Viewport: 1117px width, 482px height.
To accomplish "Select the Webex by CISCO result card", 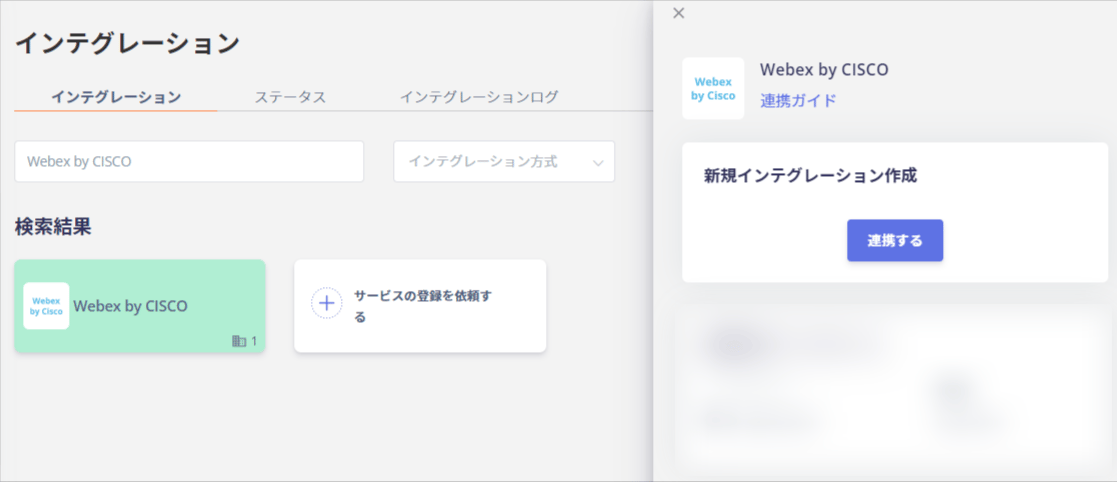I will (x=140, y=306).
